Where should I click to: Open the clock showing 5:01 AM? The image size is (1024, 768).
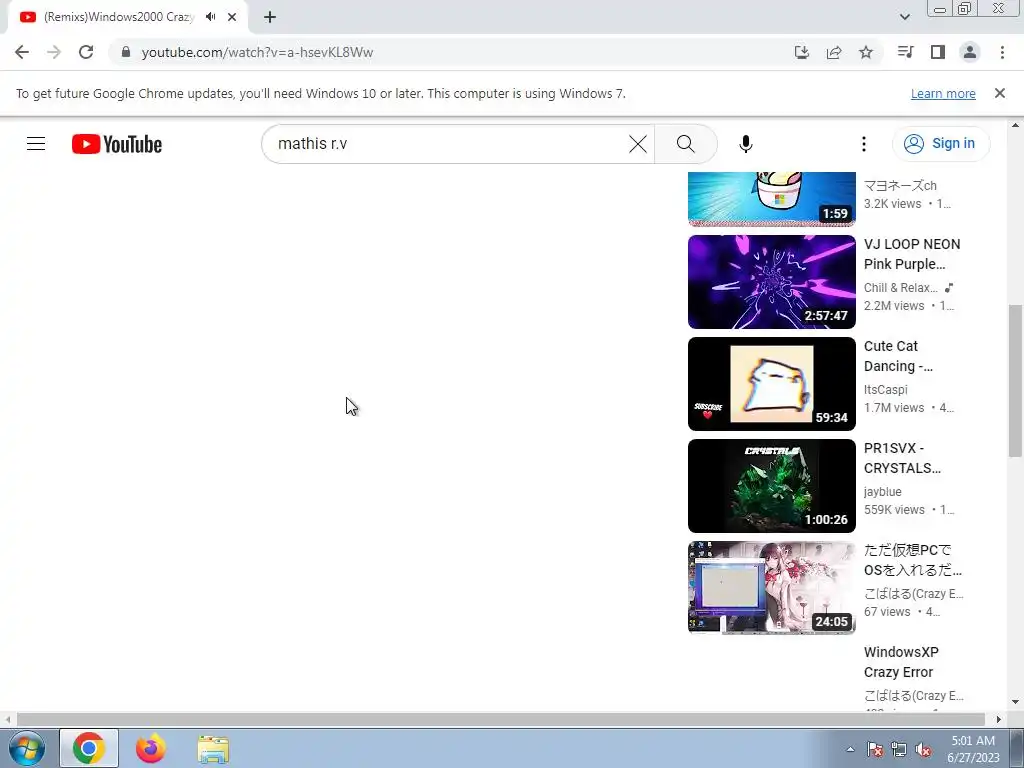pyautogui.click(x=973, y=749)
